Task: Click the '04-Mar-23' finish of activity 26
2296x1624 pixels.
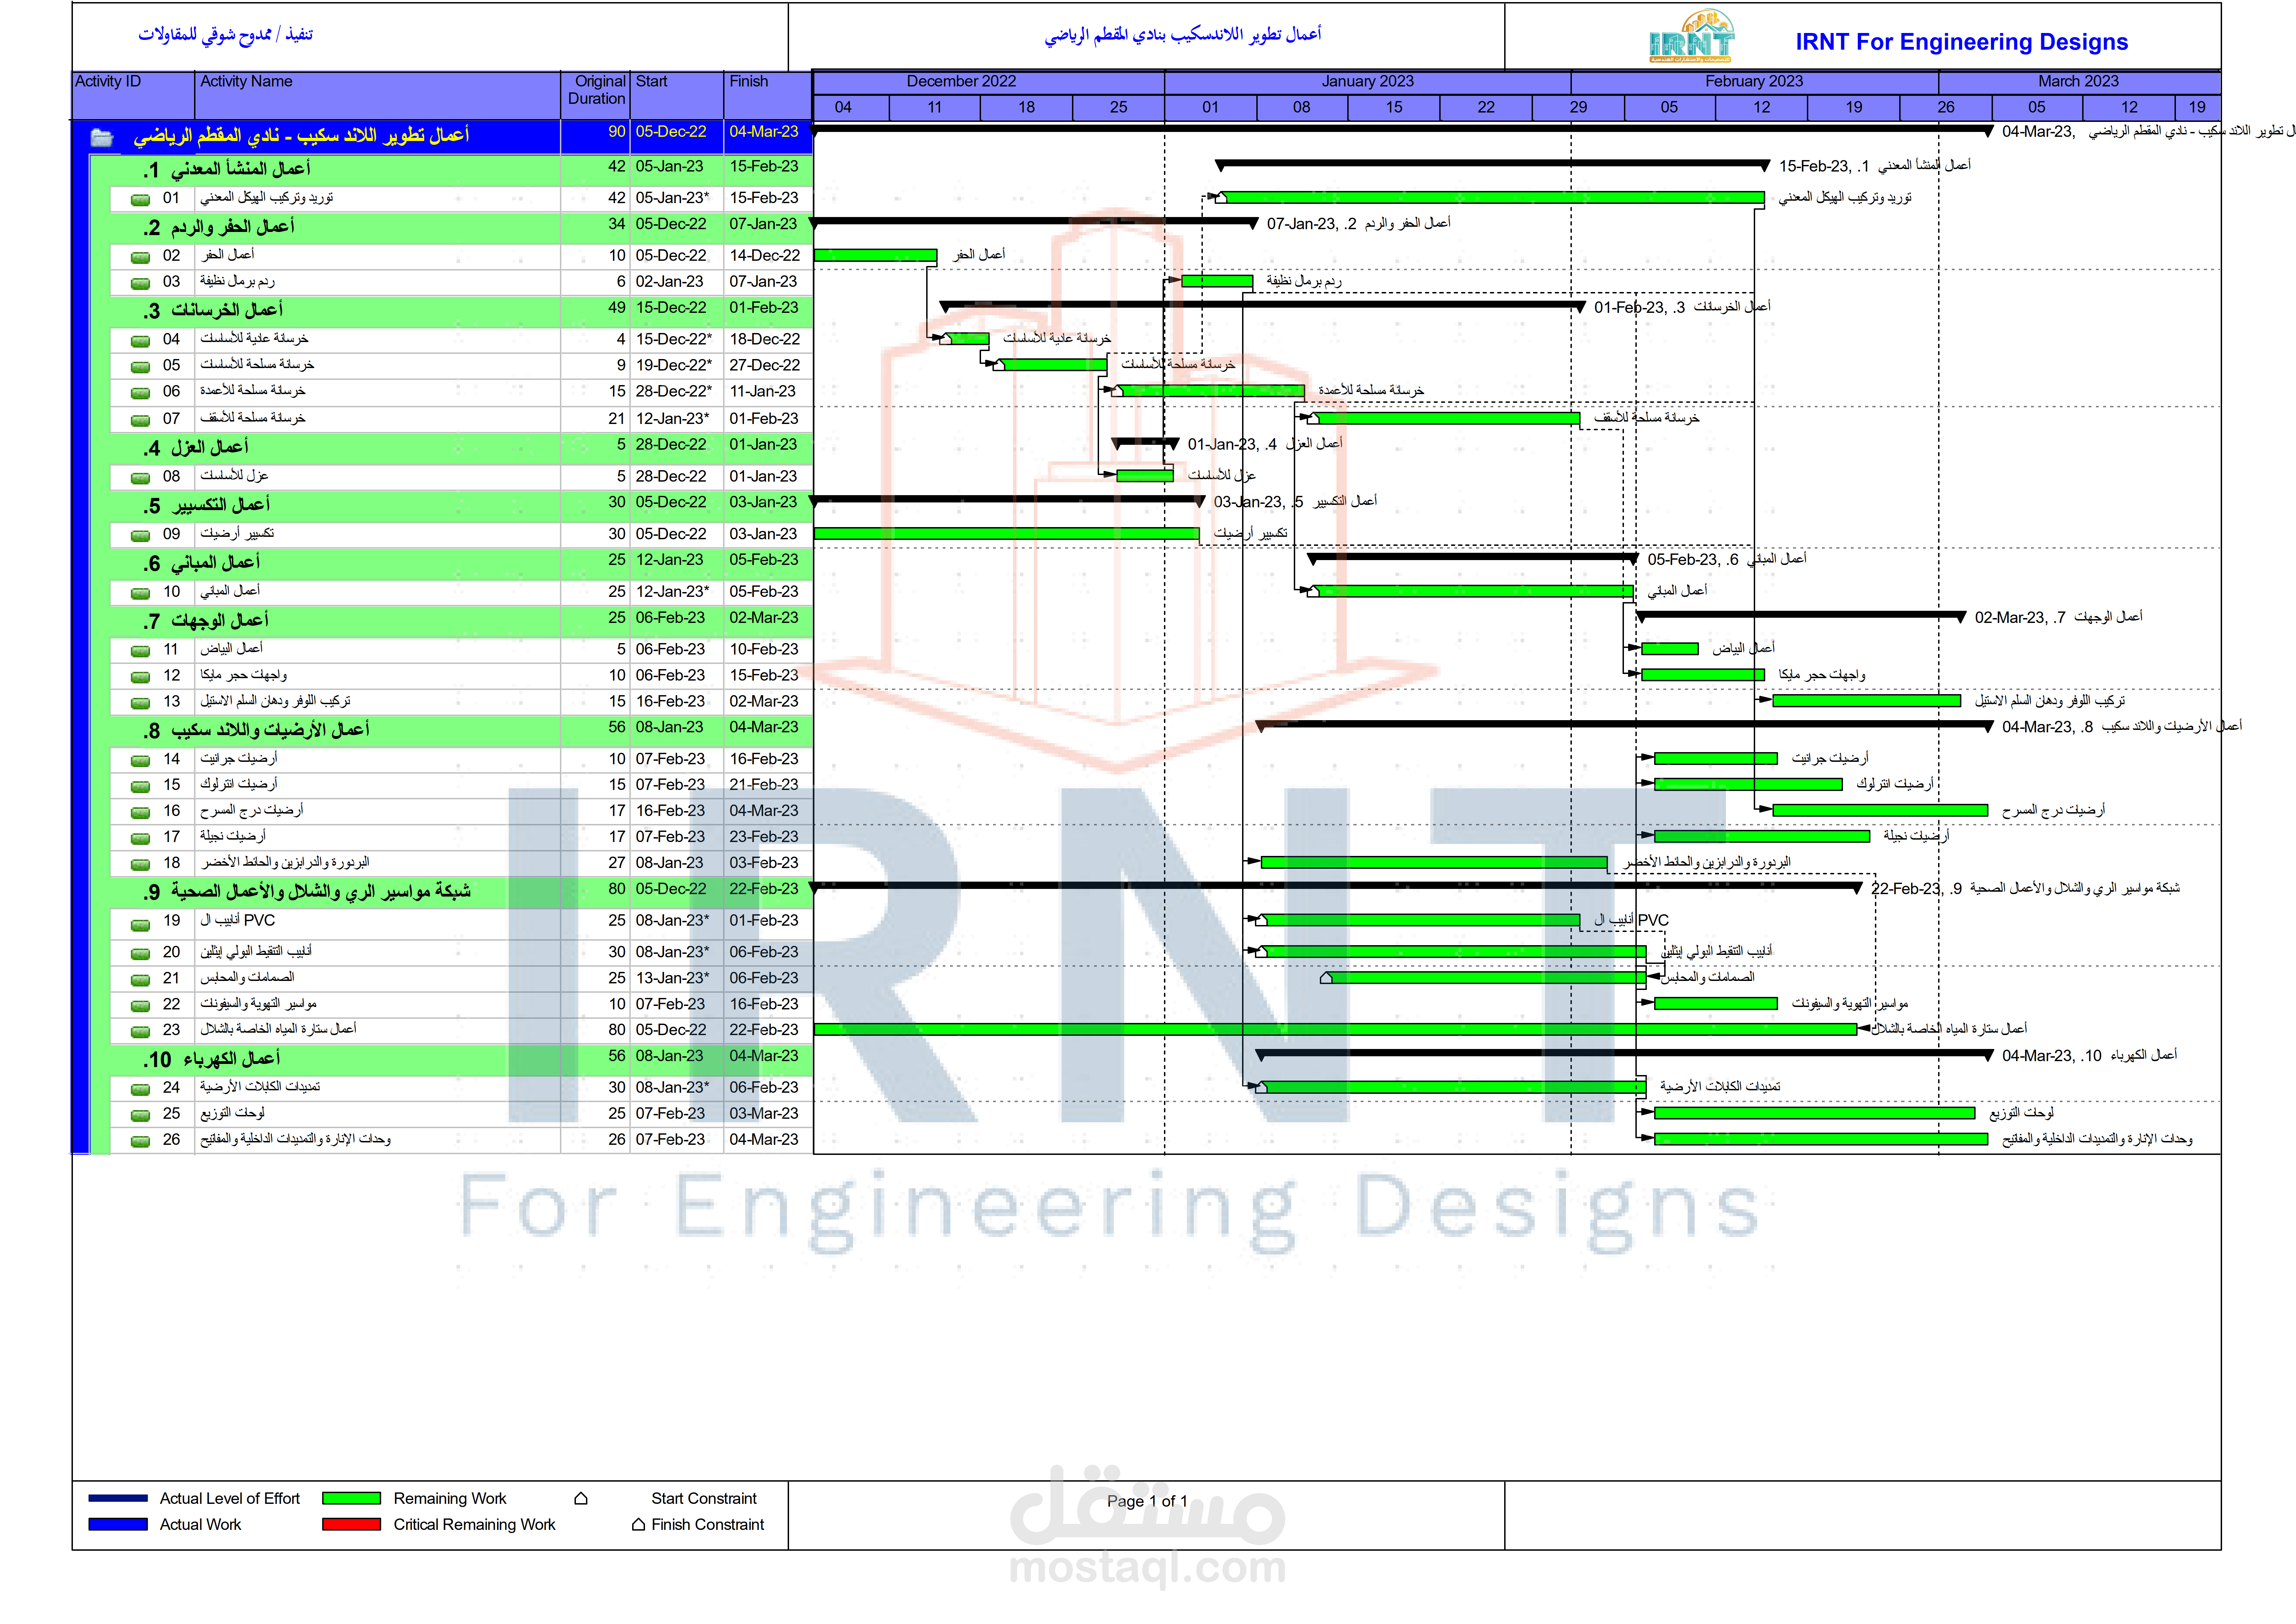Action: 764,1139
